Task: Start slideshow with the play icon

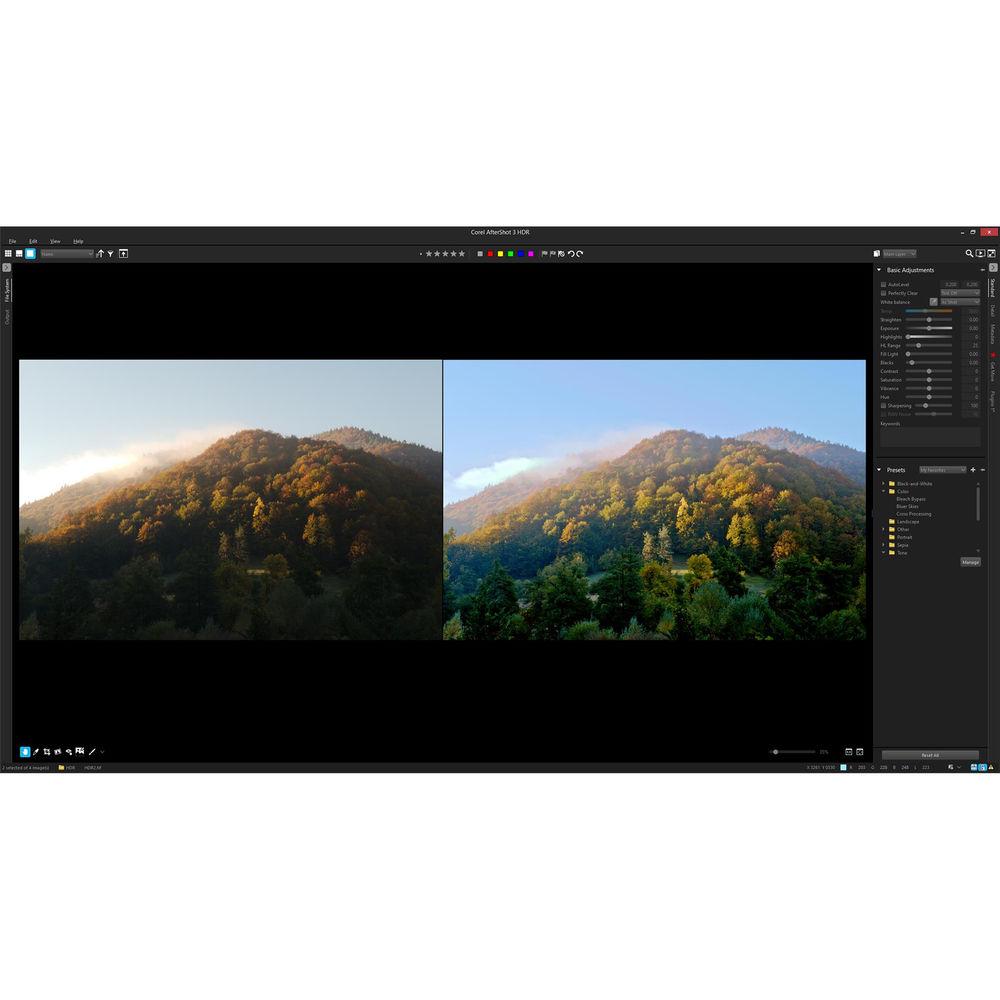Action: pyautogui.click(x=980, y=254)
